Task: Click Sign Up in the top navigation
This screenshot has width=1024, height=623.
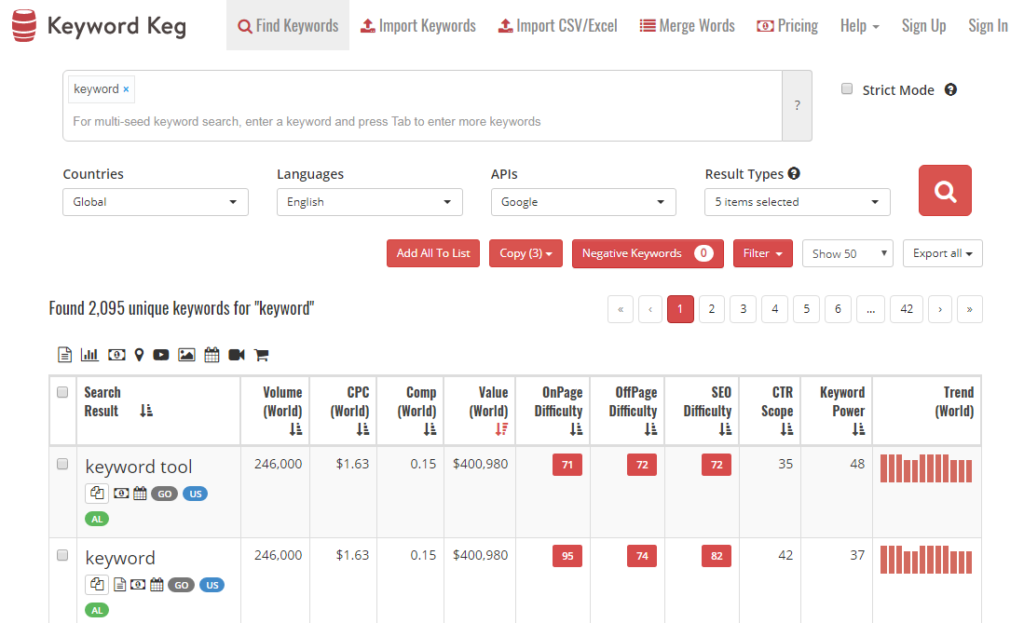Action: [x=923, y=25]
